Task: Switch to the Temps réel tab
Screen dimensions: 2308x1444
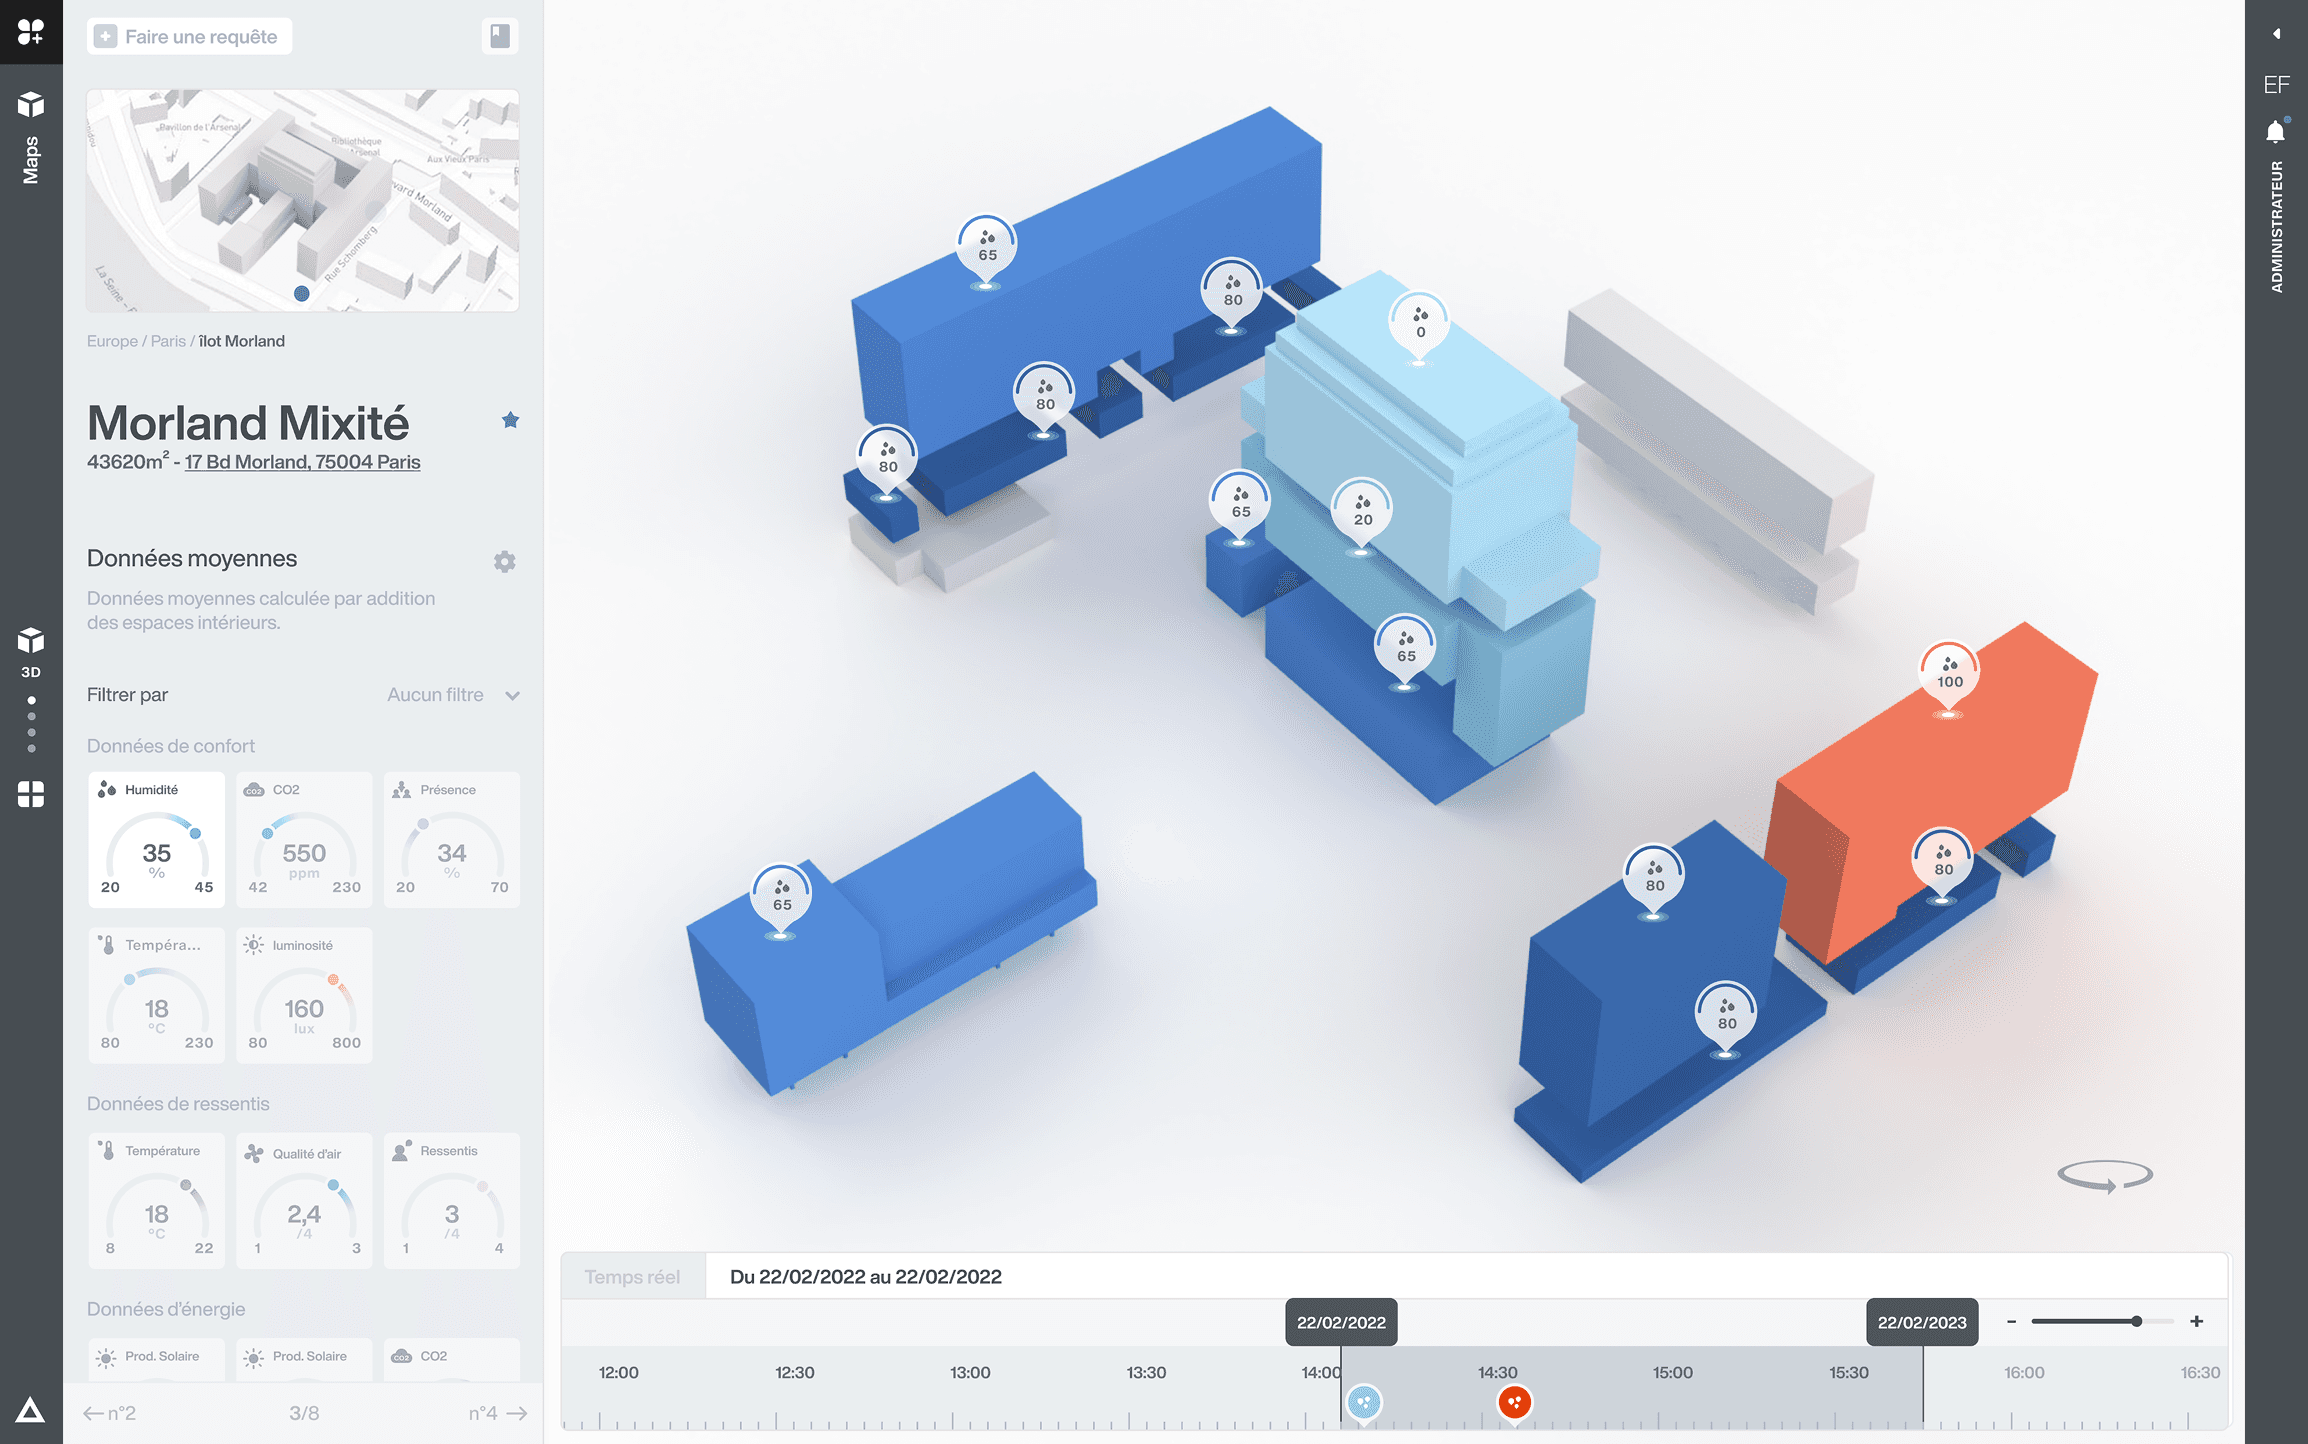Action: [632, 1277]
